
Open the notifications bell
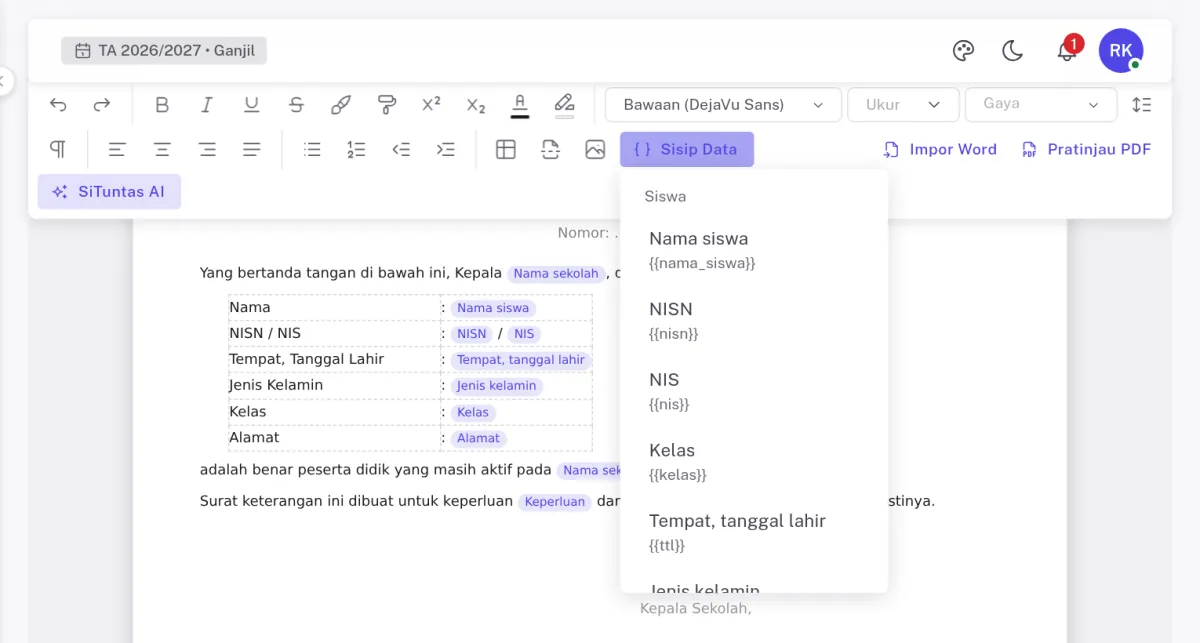(x=1066, y=51)
